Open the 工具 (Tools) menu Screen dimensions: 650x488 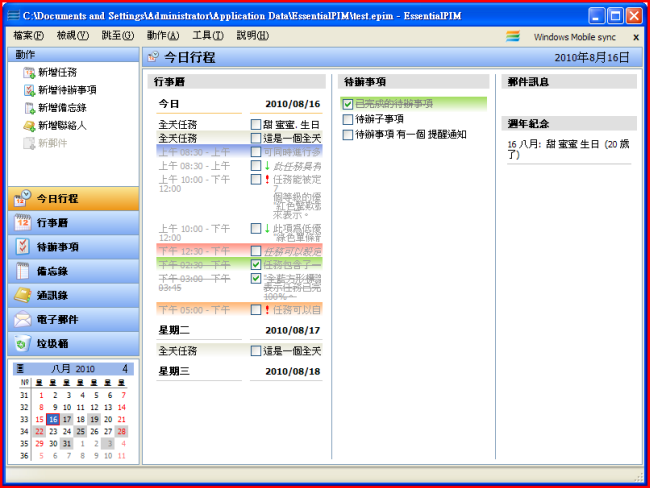coord(208,36)
